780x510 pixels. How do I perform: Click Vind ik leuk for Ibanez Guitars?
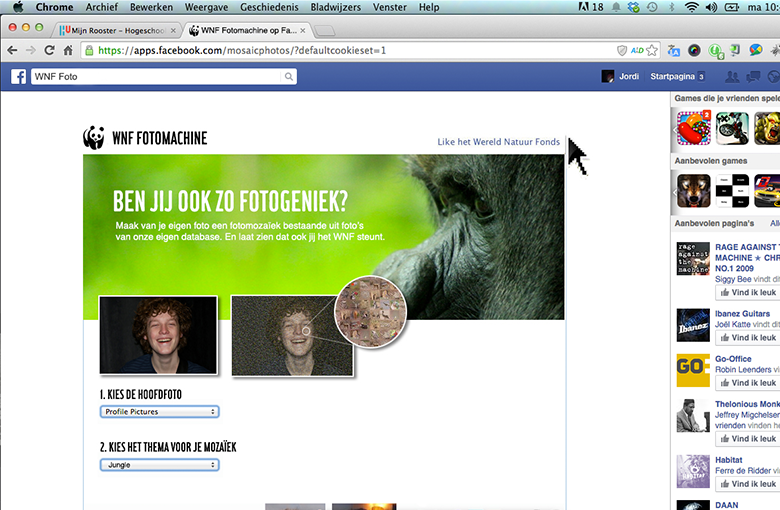(x=748, y=338)
